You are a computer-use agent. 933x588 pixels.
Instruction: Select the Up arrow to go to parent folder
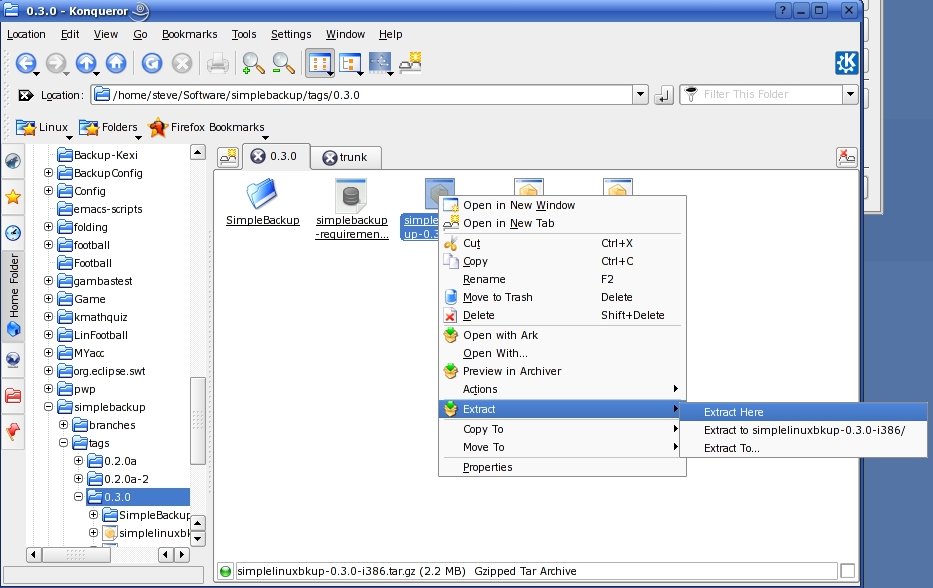point(87,62)
